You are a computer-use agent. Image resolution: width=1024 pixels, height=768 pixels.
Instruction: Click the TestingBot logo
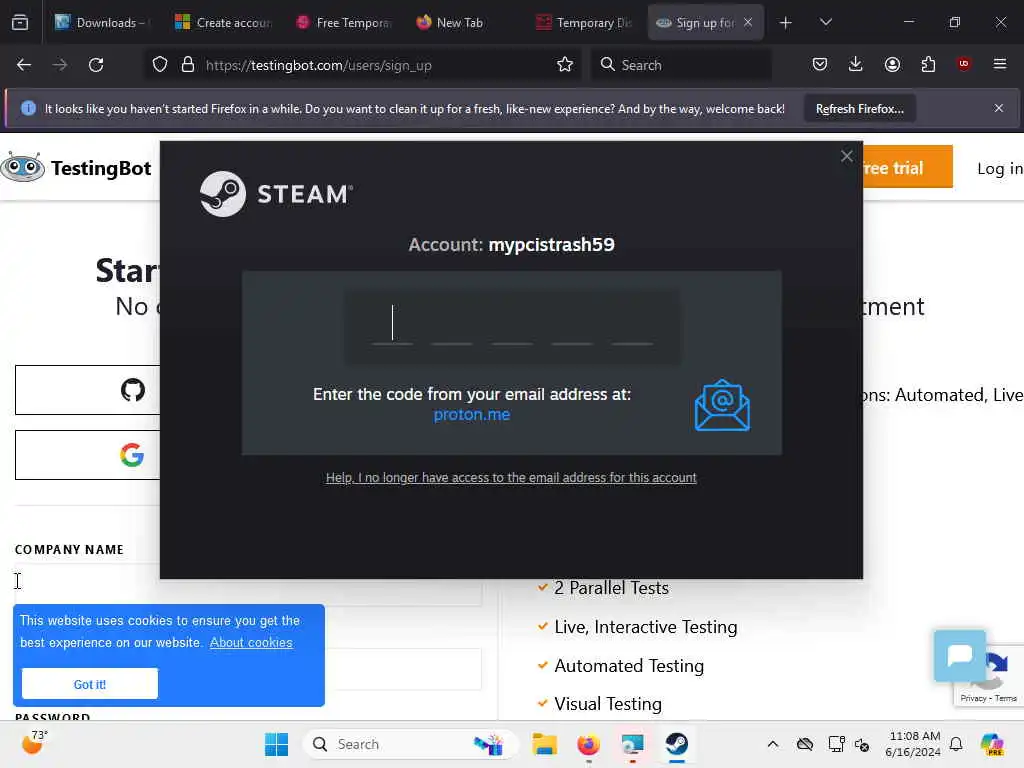click(x=76, y=168)
